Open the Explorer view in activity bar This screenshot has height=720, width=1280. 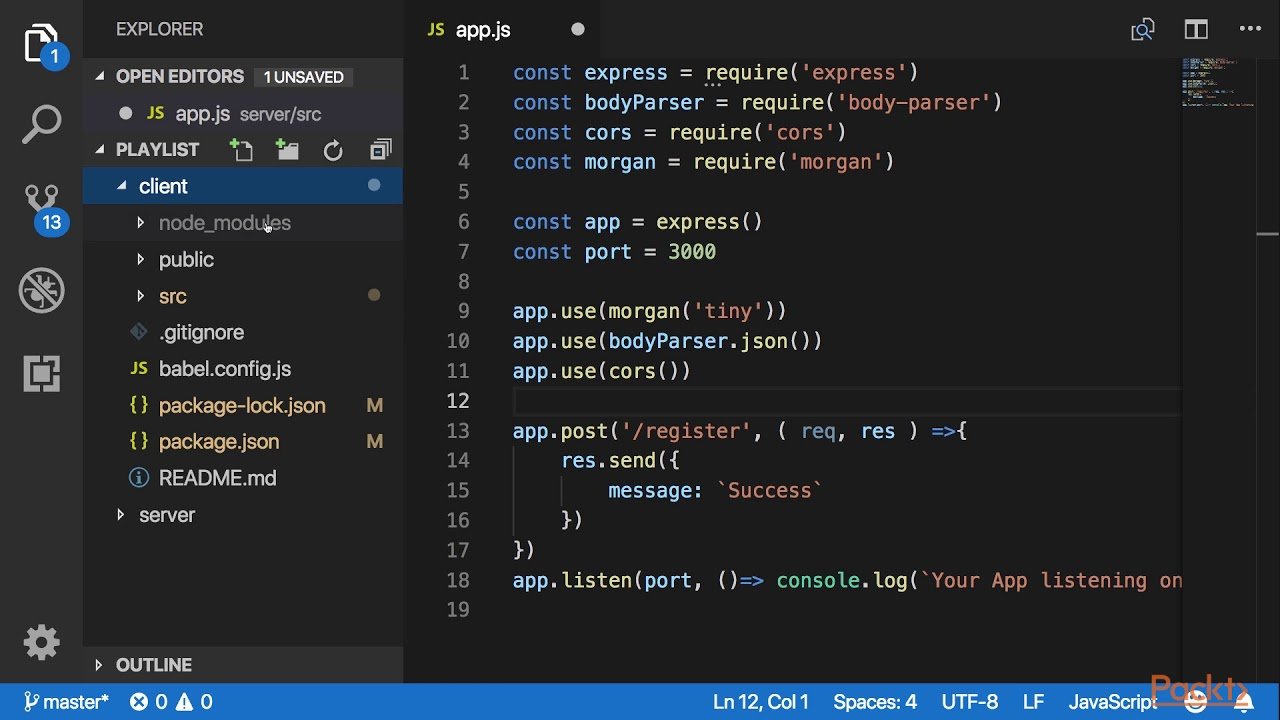(41, 44)
